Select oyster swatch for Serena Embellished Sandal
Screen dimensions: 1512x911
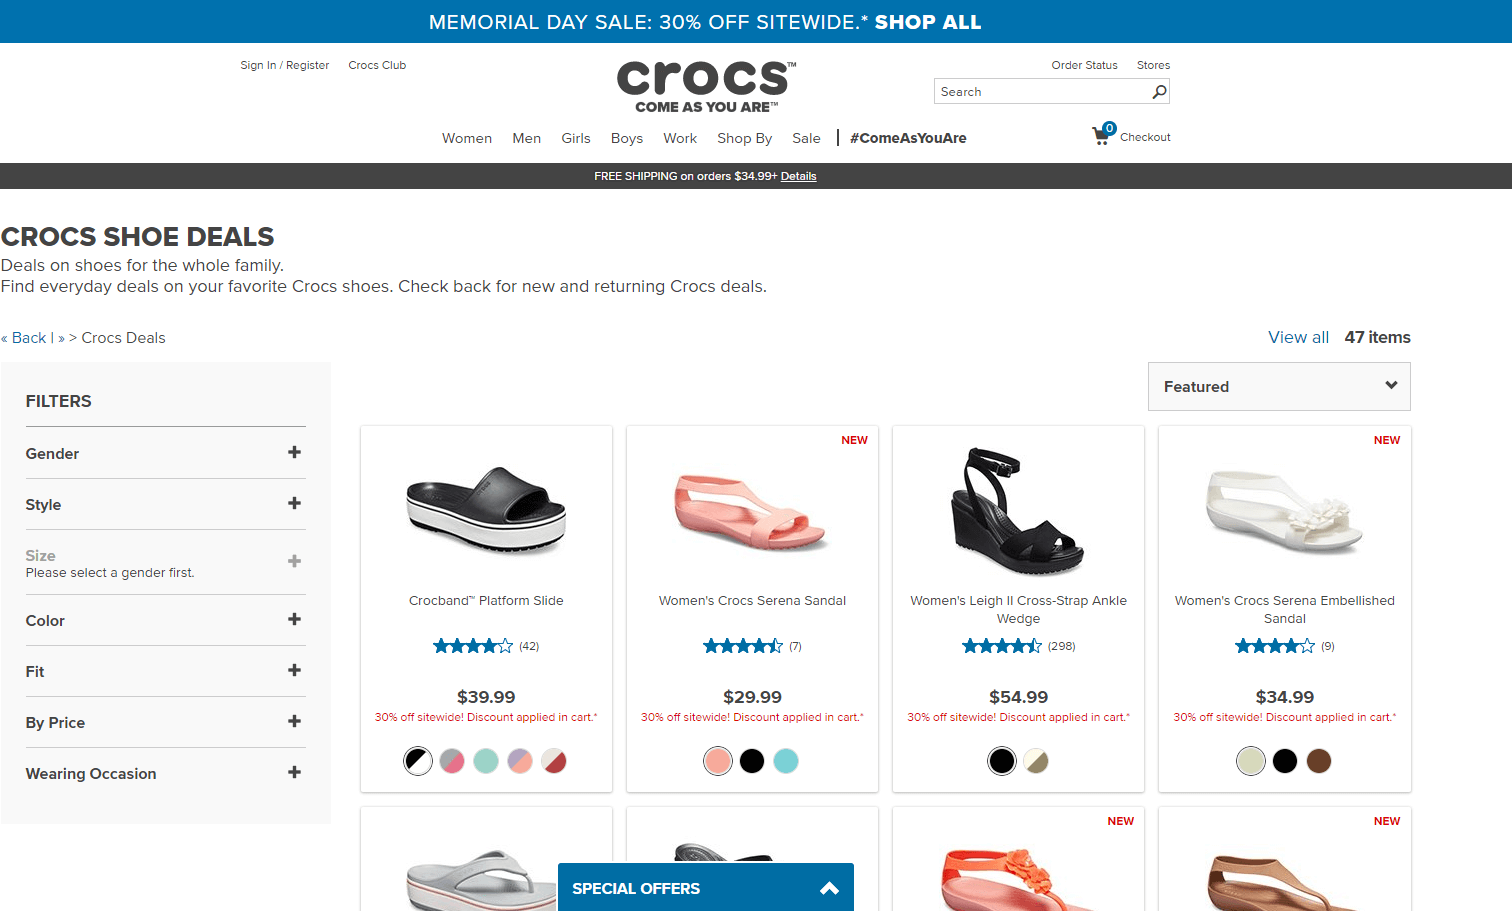(1251, 761)
